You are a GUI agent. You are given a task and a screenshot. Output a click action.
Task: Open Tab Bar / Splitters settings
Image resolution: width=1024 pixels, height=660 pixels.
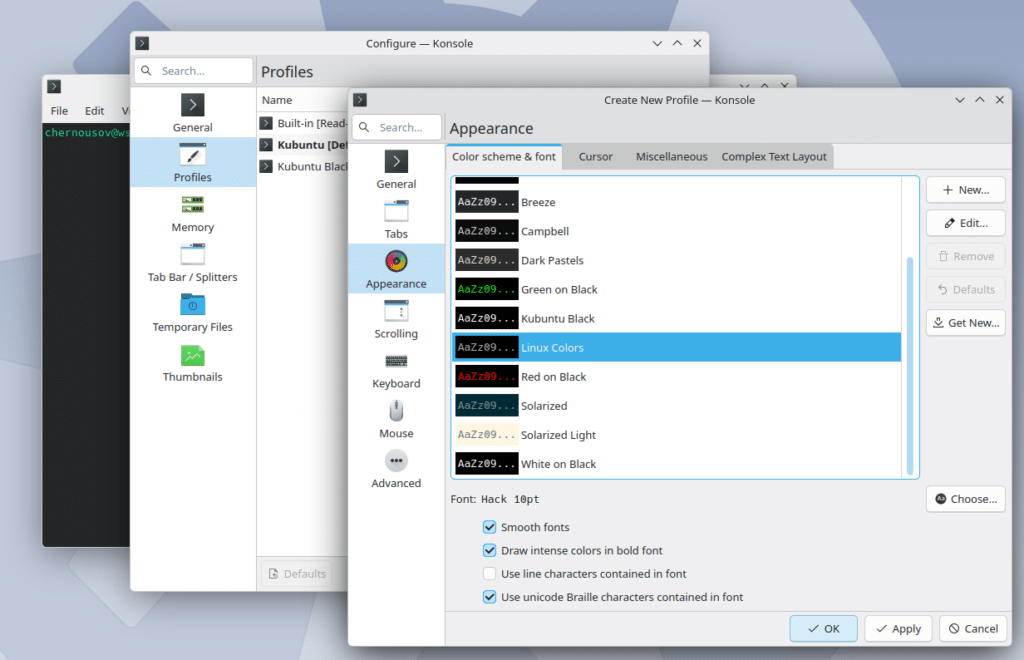click(192, 262)
